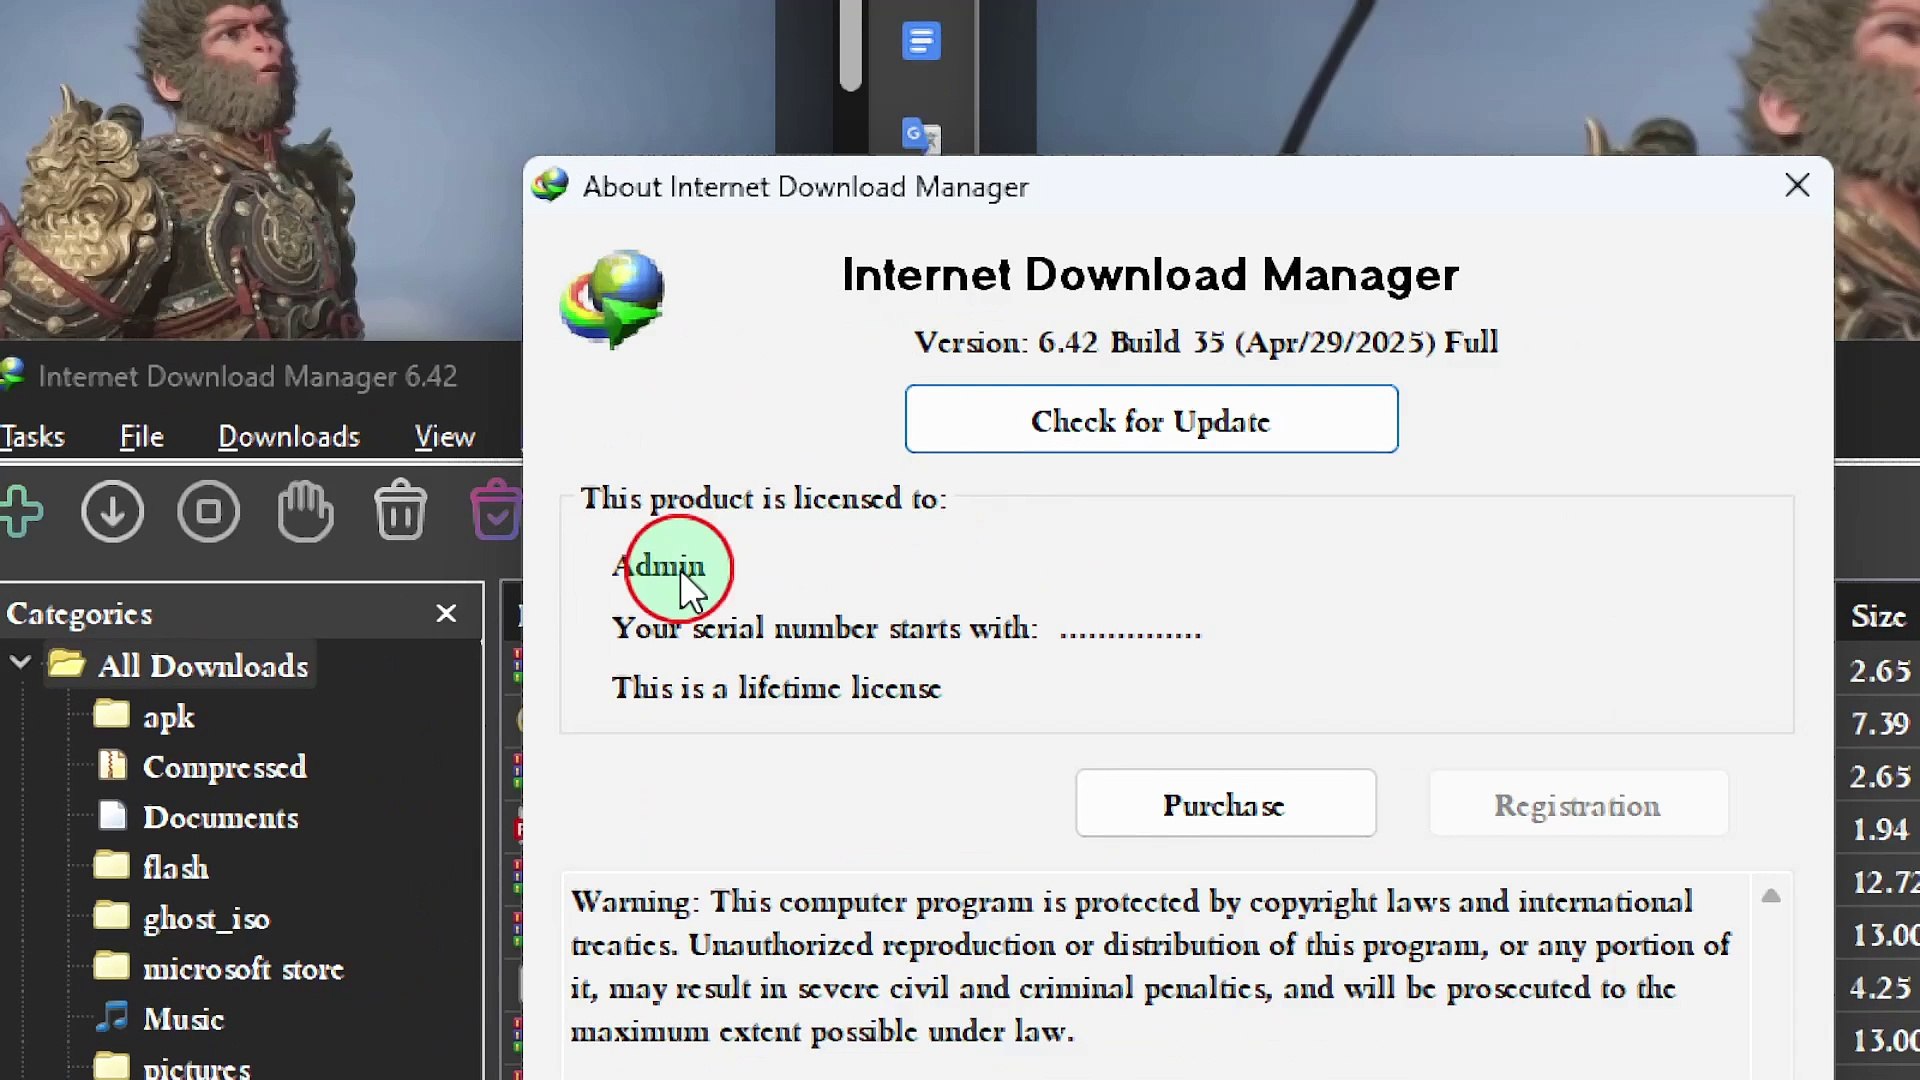Click the background sidebar scrollbar thumb

point(850,44)
